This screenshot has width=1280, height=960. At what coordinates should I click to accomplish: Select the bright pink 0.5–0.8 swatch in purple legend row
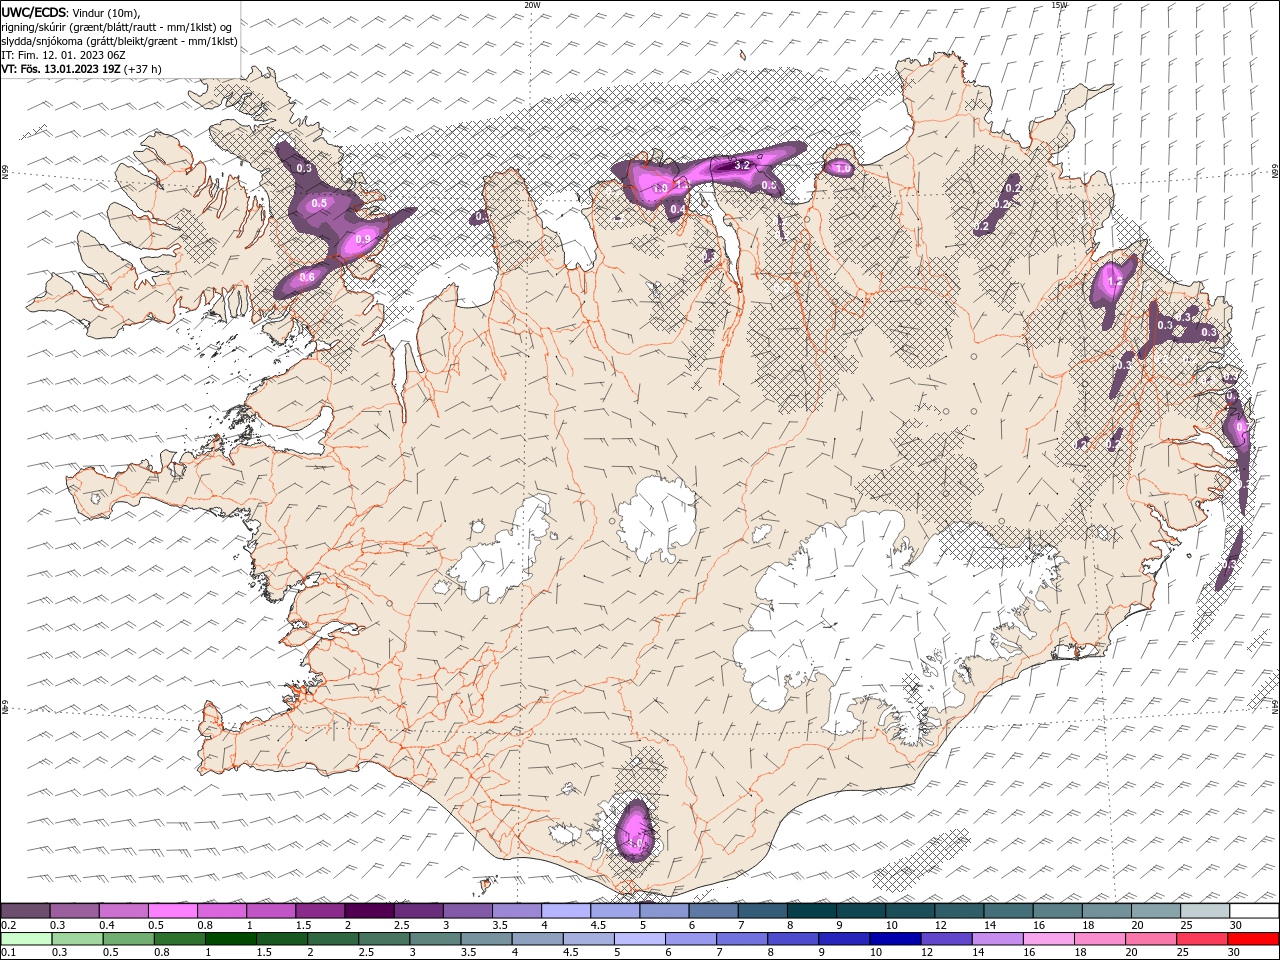point(172,911)
